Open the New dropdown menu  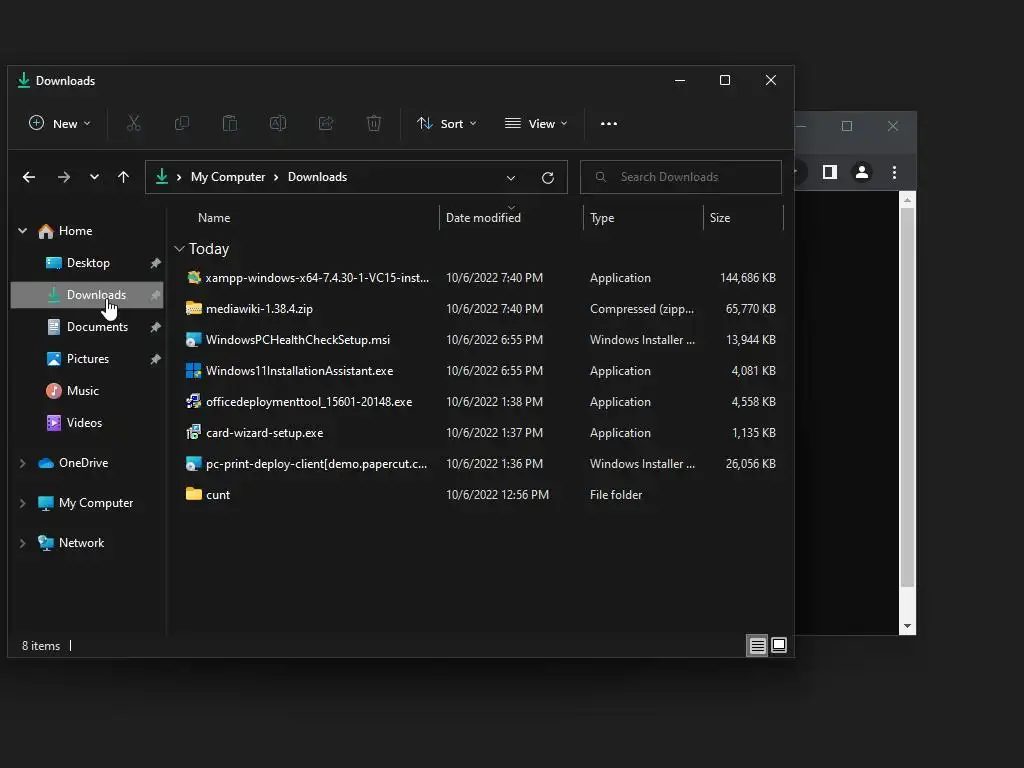(x=59, y=123)
